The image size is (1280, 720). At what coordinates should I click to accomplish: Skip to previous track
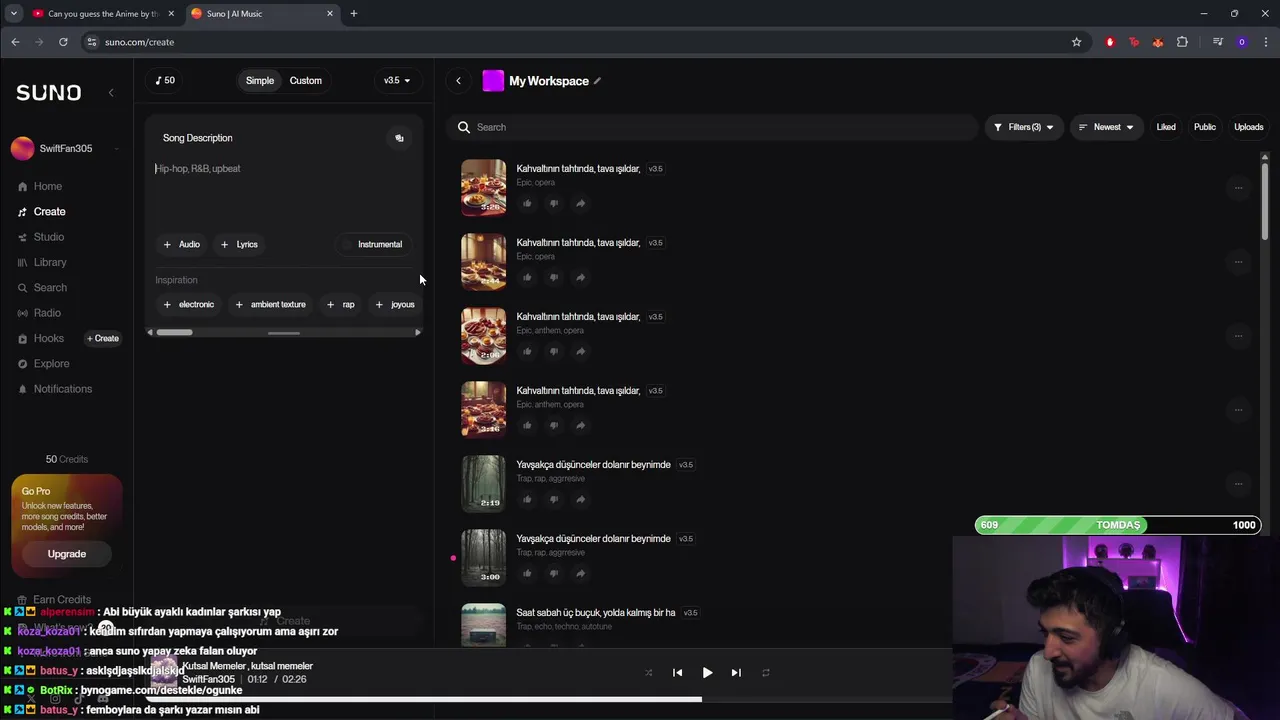coord(677,673)
